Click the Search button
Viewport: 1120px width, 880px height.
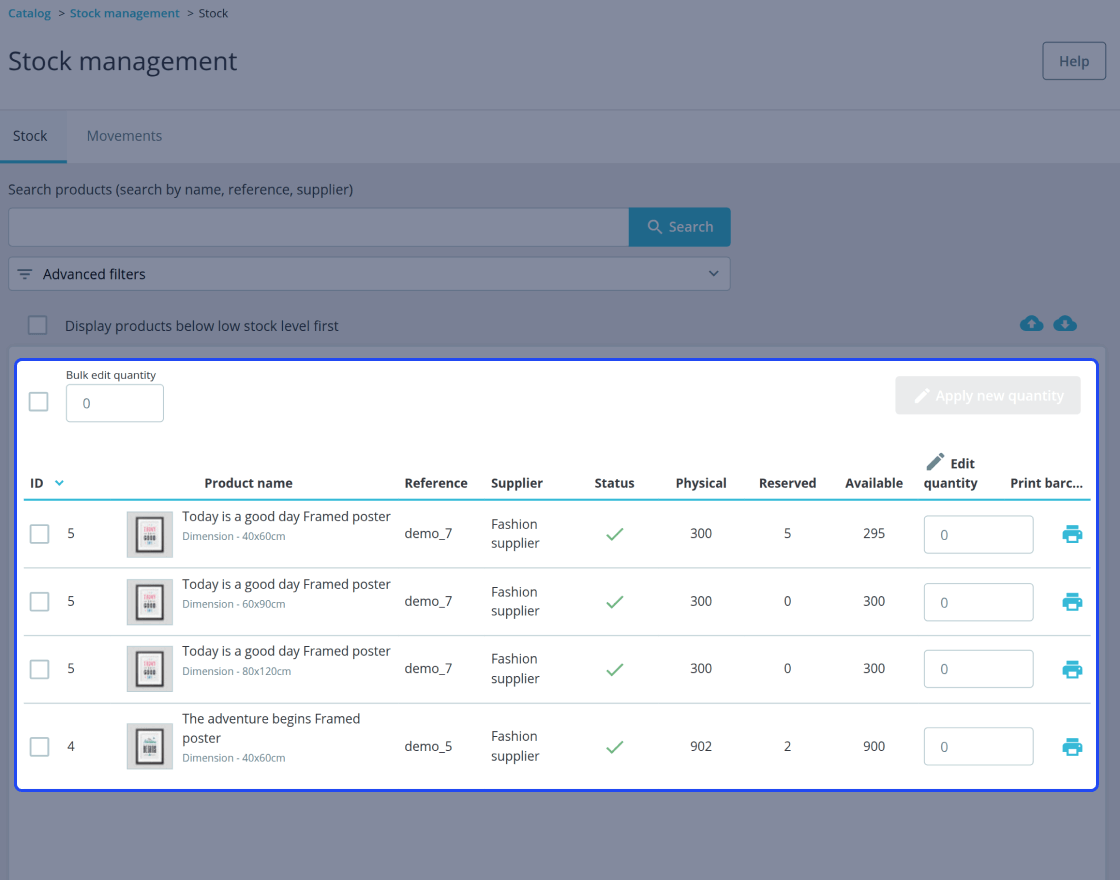tap(679, 227)
